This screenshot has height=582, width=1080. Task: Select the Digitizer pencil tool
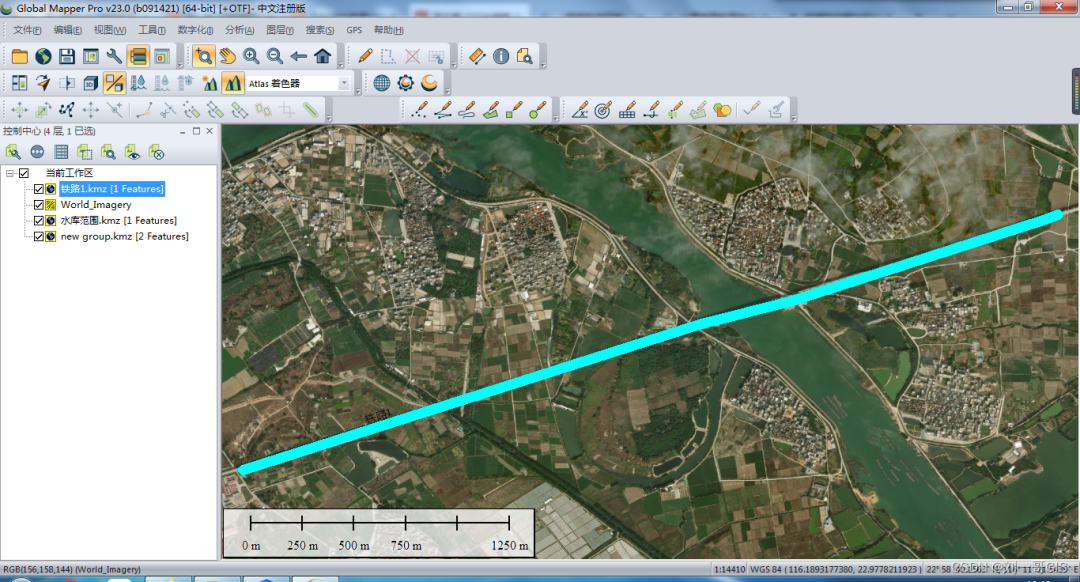(366, 56)
